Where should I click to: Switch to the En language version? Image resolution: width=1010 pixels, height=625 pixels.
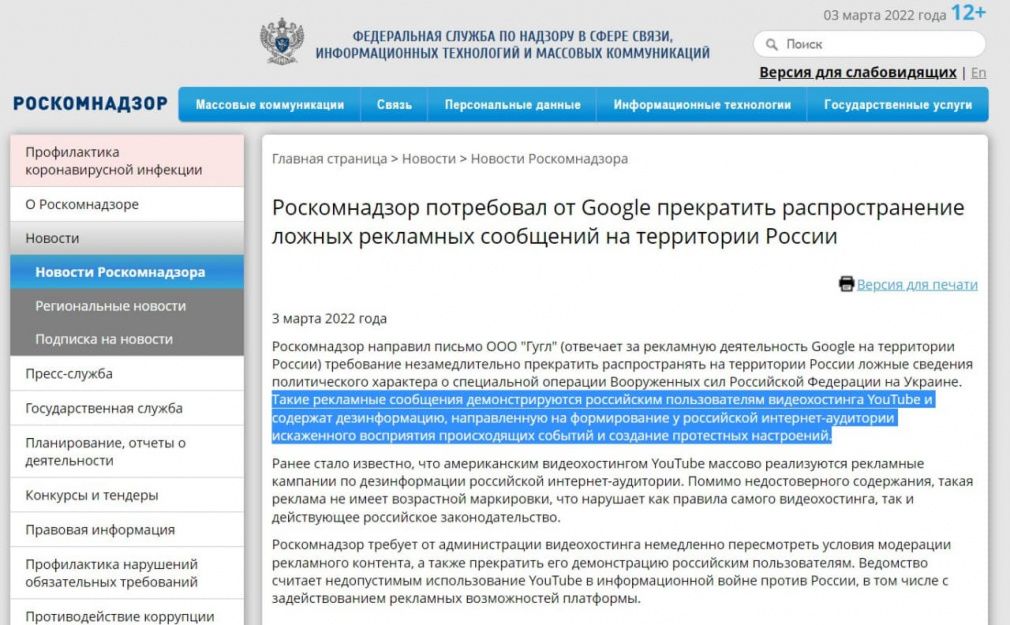978,72
